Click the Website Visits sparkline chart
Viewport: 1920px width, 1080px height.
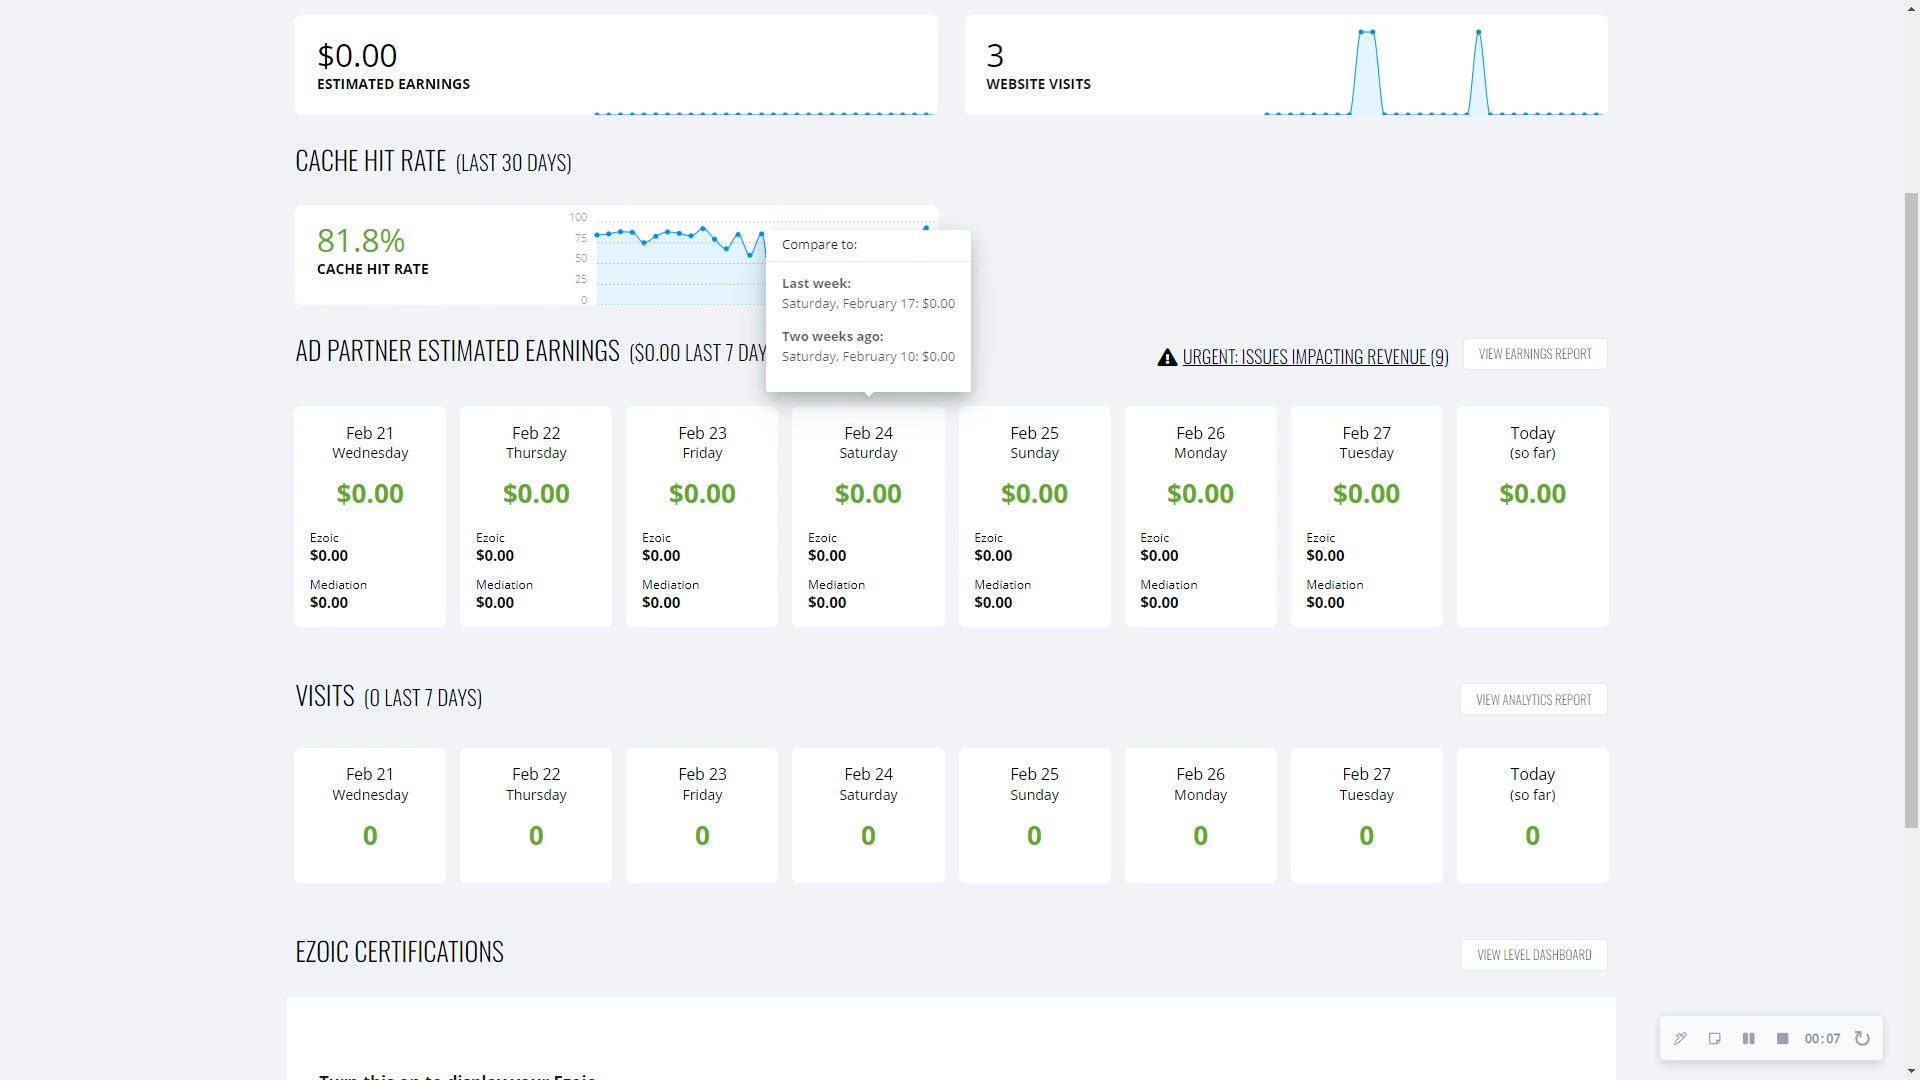coord(1432,75)
